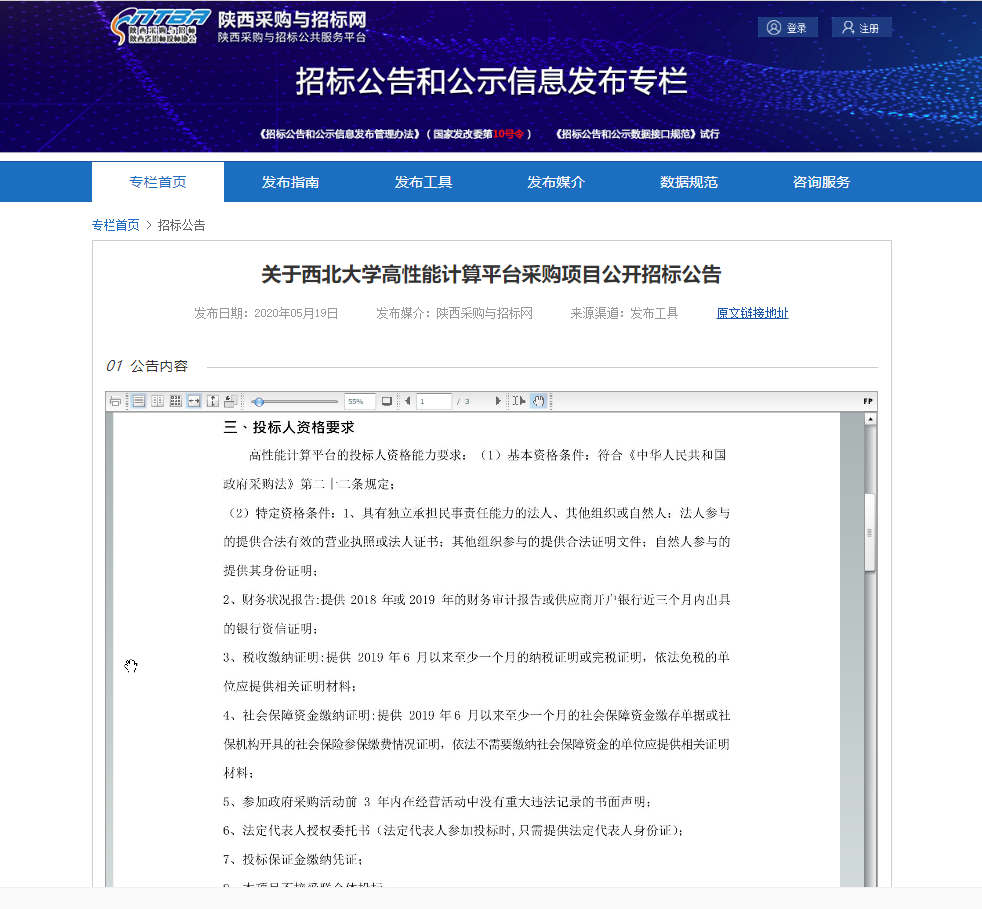Toggle fit-to-width in PDF viewer
The width and height of the screenshot is (982, 909).
point(193,401)
